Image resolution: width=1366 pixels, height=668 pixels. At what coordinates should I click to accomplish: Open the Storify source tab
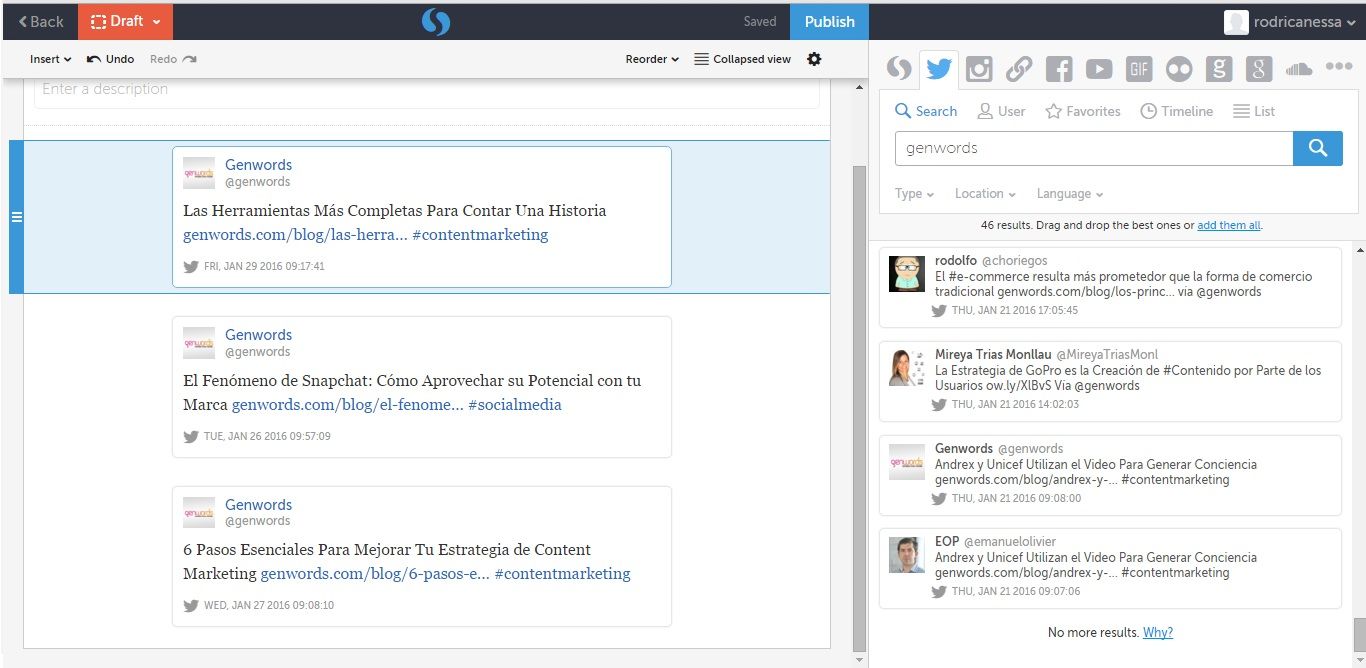click(899, 69)
